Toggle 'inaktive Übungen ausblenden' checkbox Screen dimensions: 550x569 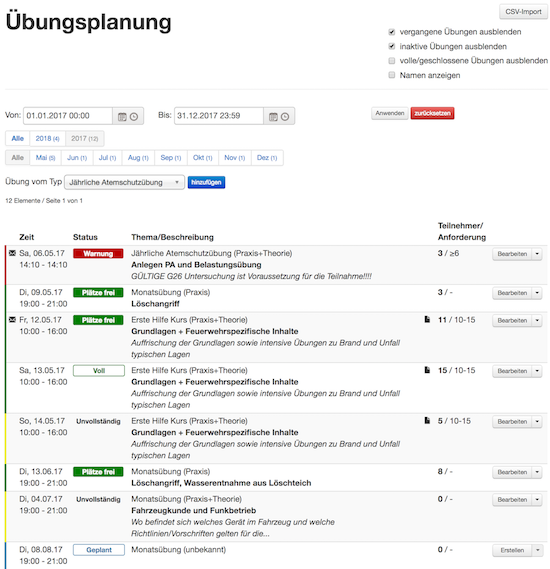click(x=391, y=46)
